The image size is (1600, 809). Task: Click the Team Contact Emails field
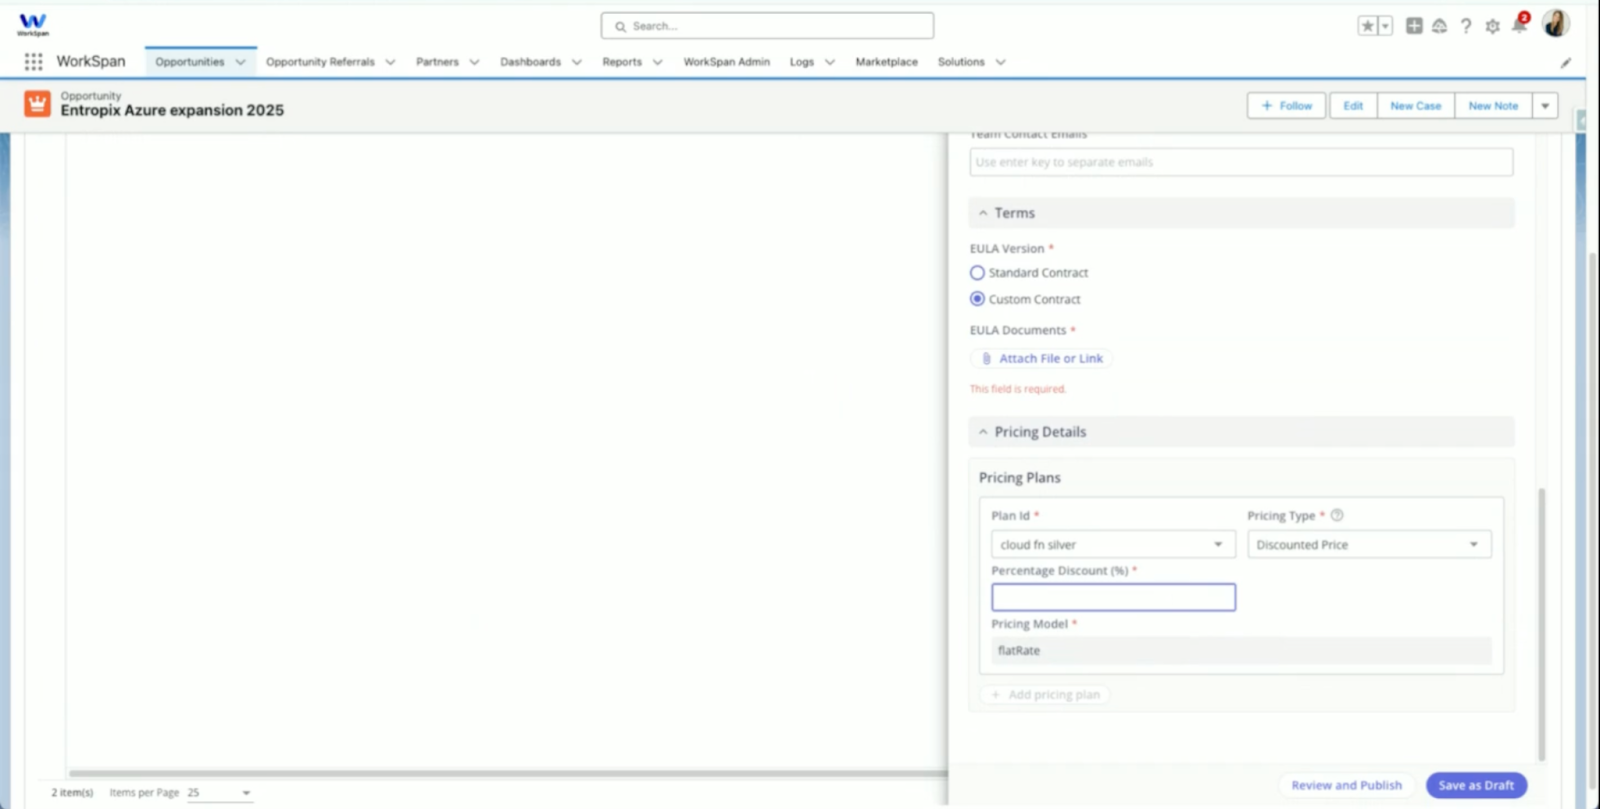[x=1241, y=162]
